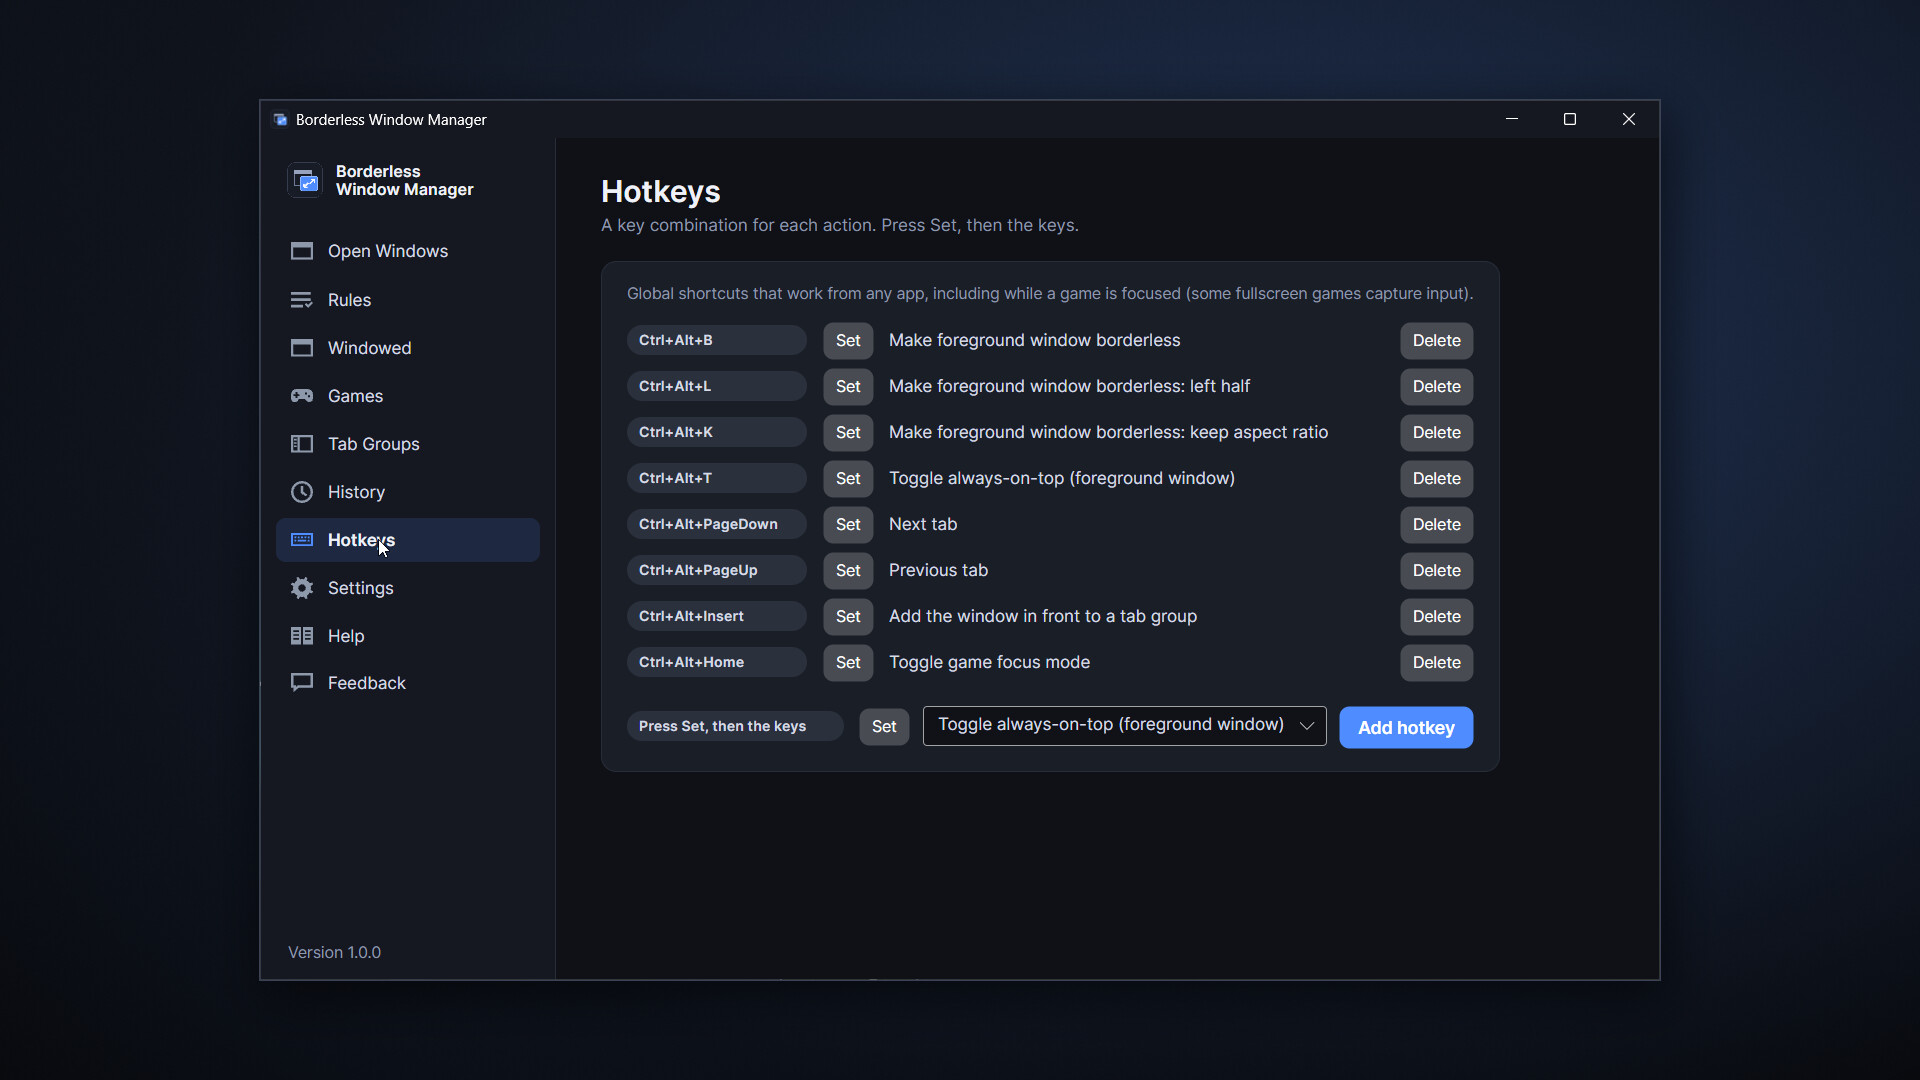1920x1080 pixels.
Task: Click the Ctrl+Alt+Home key field
Action: (x=717, y=663)
